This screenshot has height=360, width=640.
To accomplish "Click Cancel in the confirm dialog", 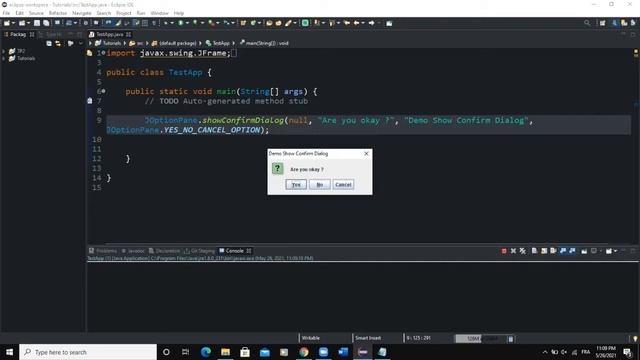I will pos(343,184).
